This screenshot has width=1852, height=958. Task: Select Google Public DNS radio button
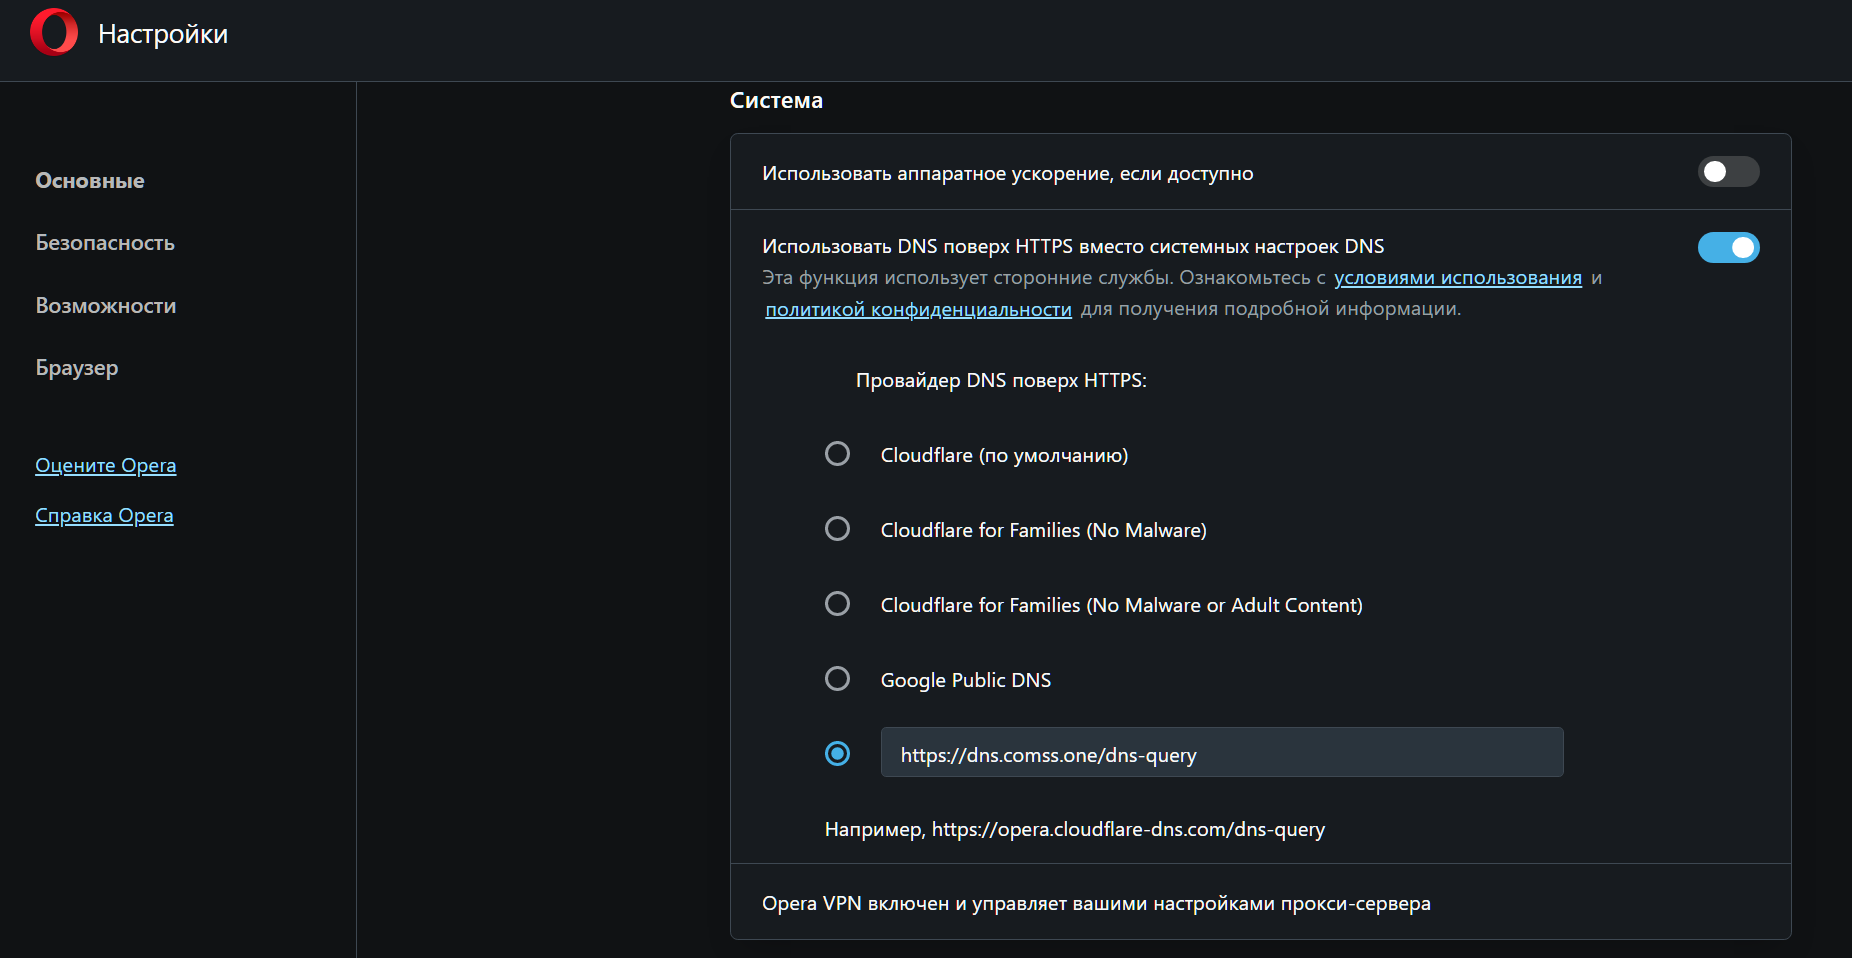tap(837, 679)
